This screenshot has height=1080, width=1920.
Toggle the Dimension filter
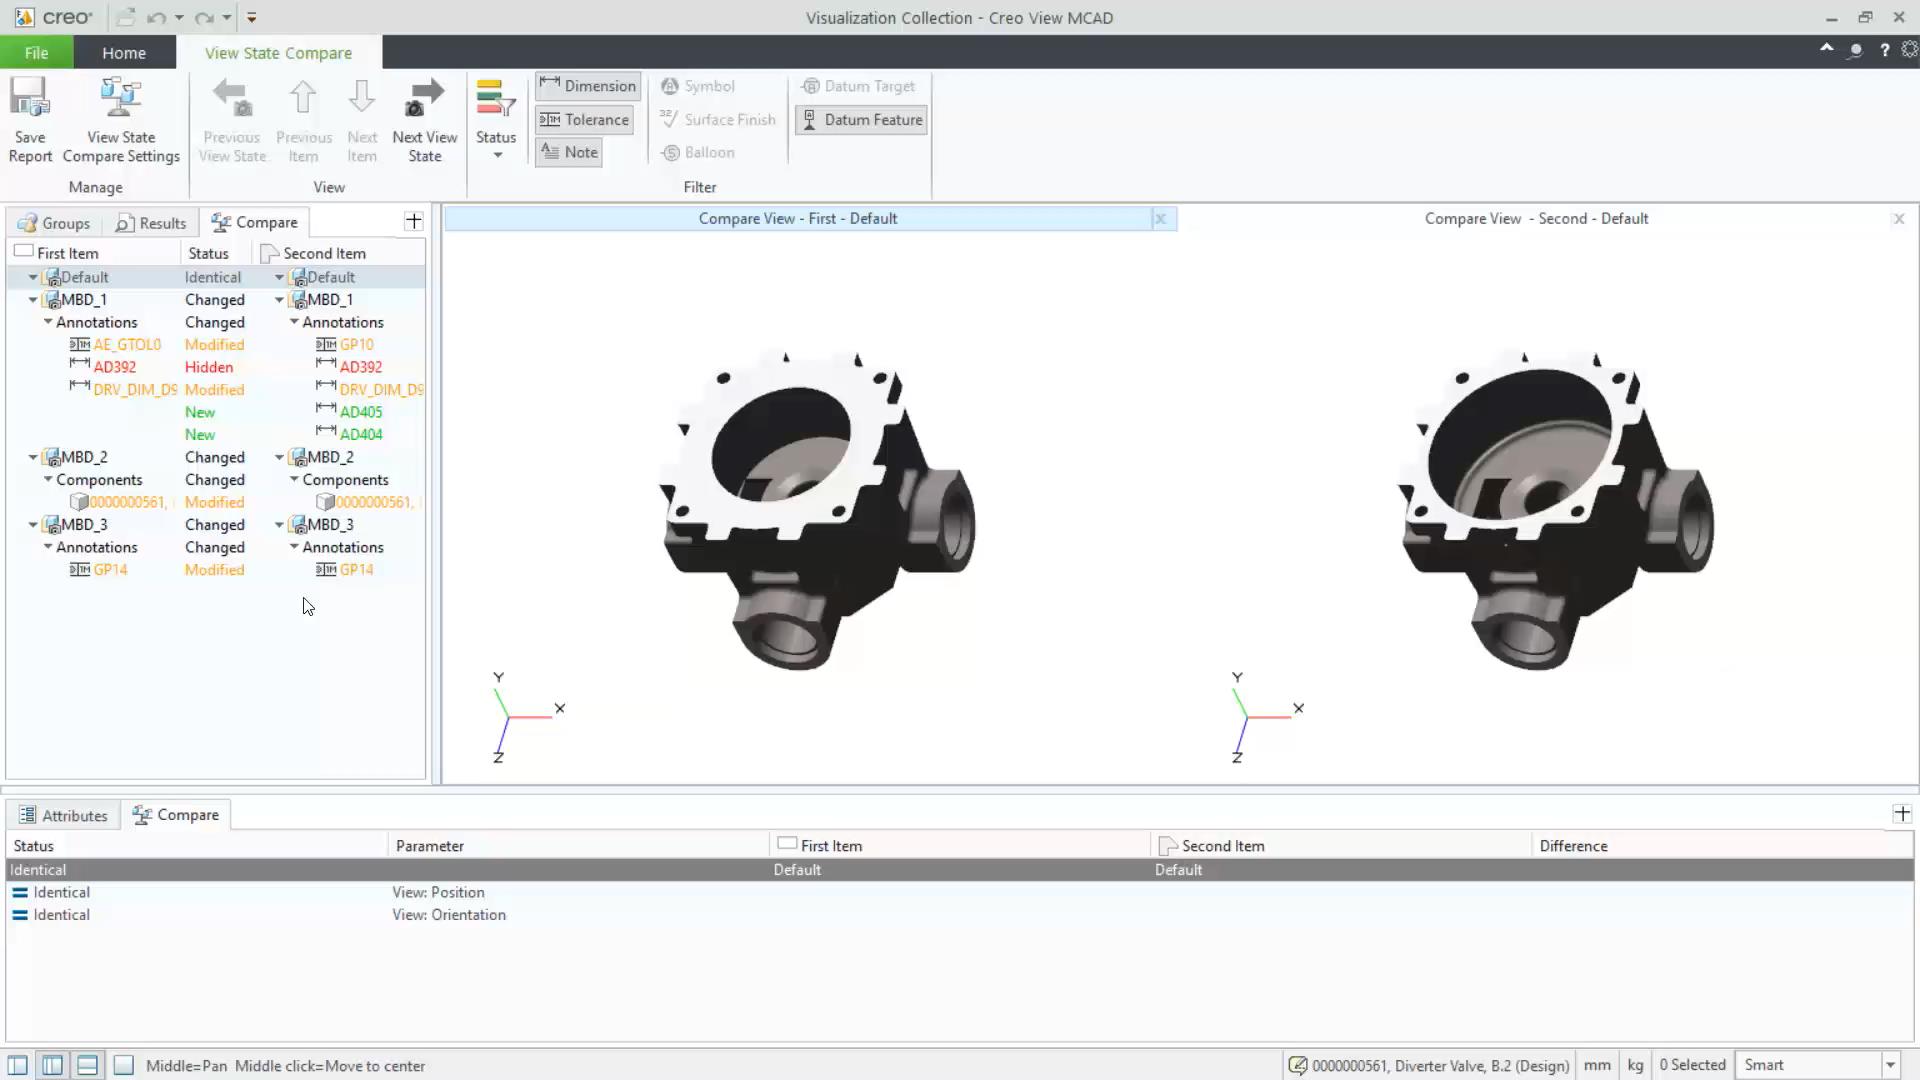click(588, 86)
